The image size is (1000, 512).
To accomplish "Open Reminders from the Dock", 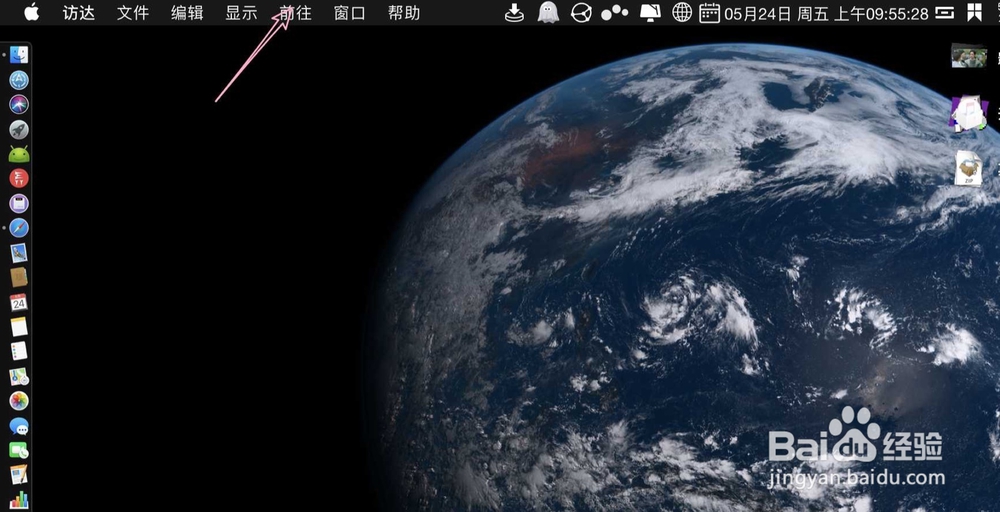I will [x=19, y=351].
